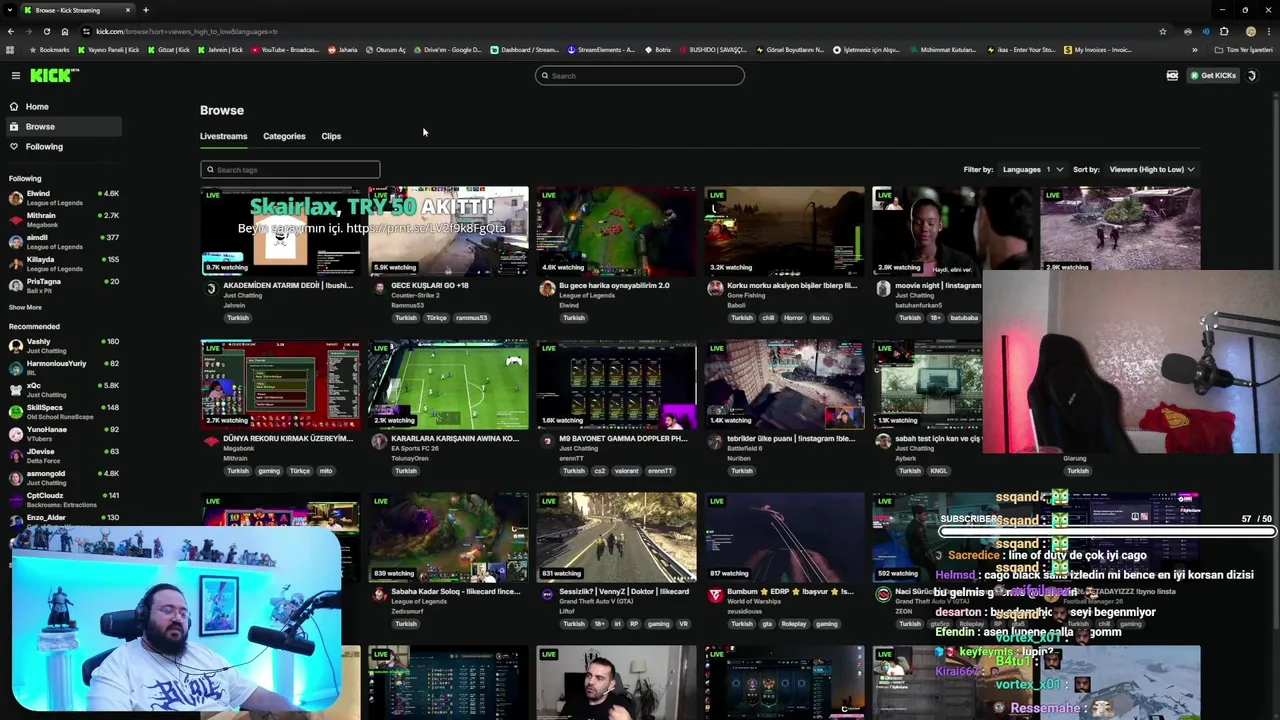Click Rammus53's streamer avatar
Image resolution: width=1280 pixels, height=720 pixels.
coord(379,288)
